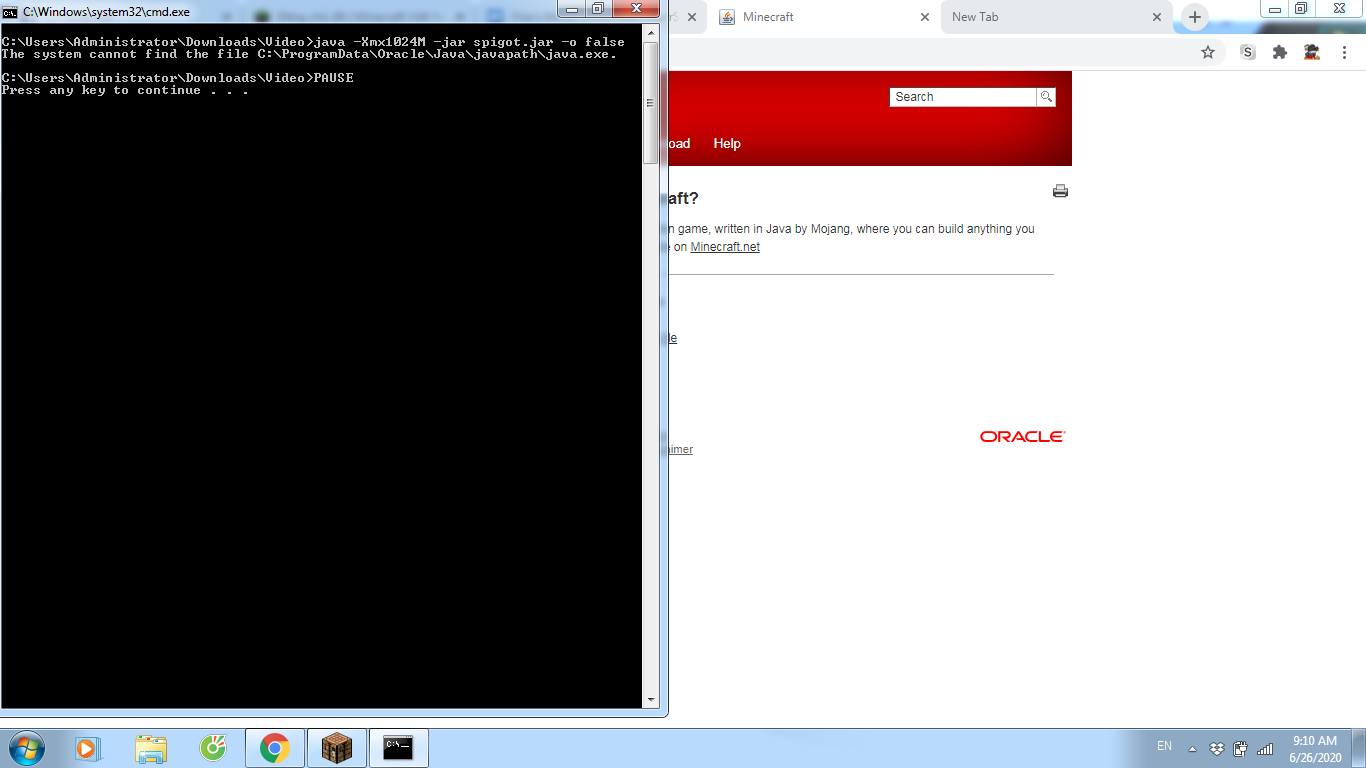Open the Minecraft crafting table taskbar icon
Screen dimensions: 1366x768
[x=337, y=748]
